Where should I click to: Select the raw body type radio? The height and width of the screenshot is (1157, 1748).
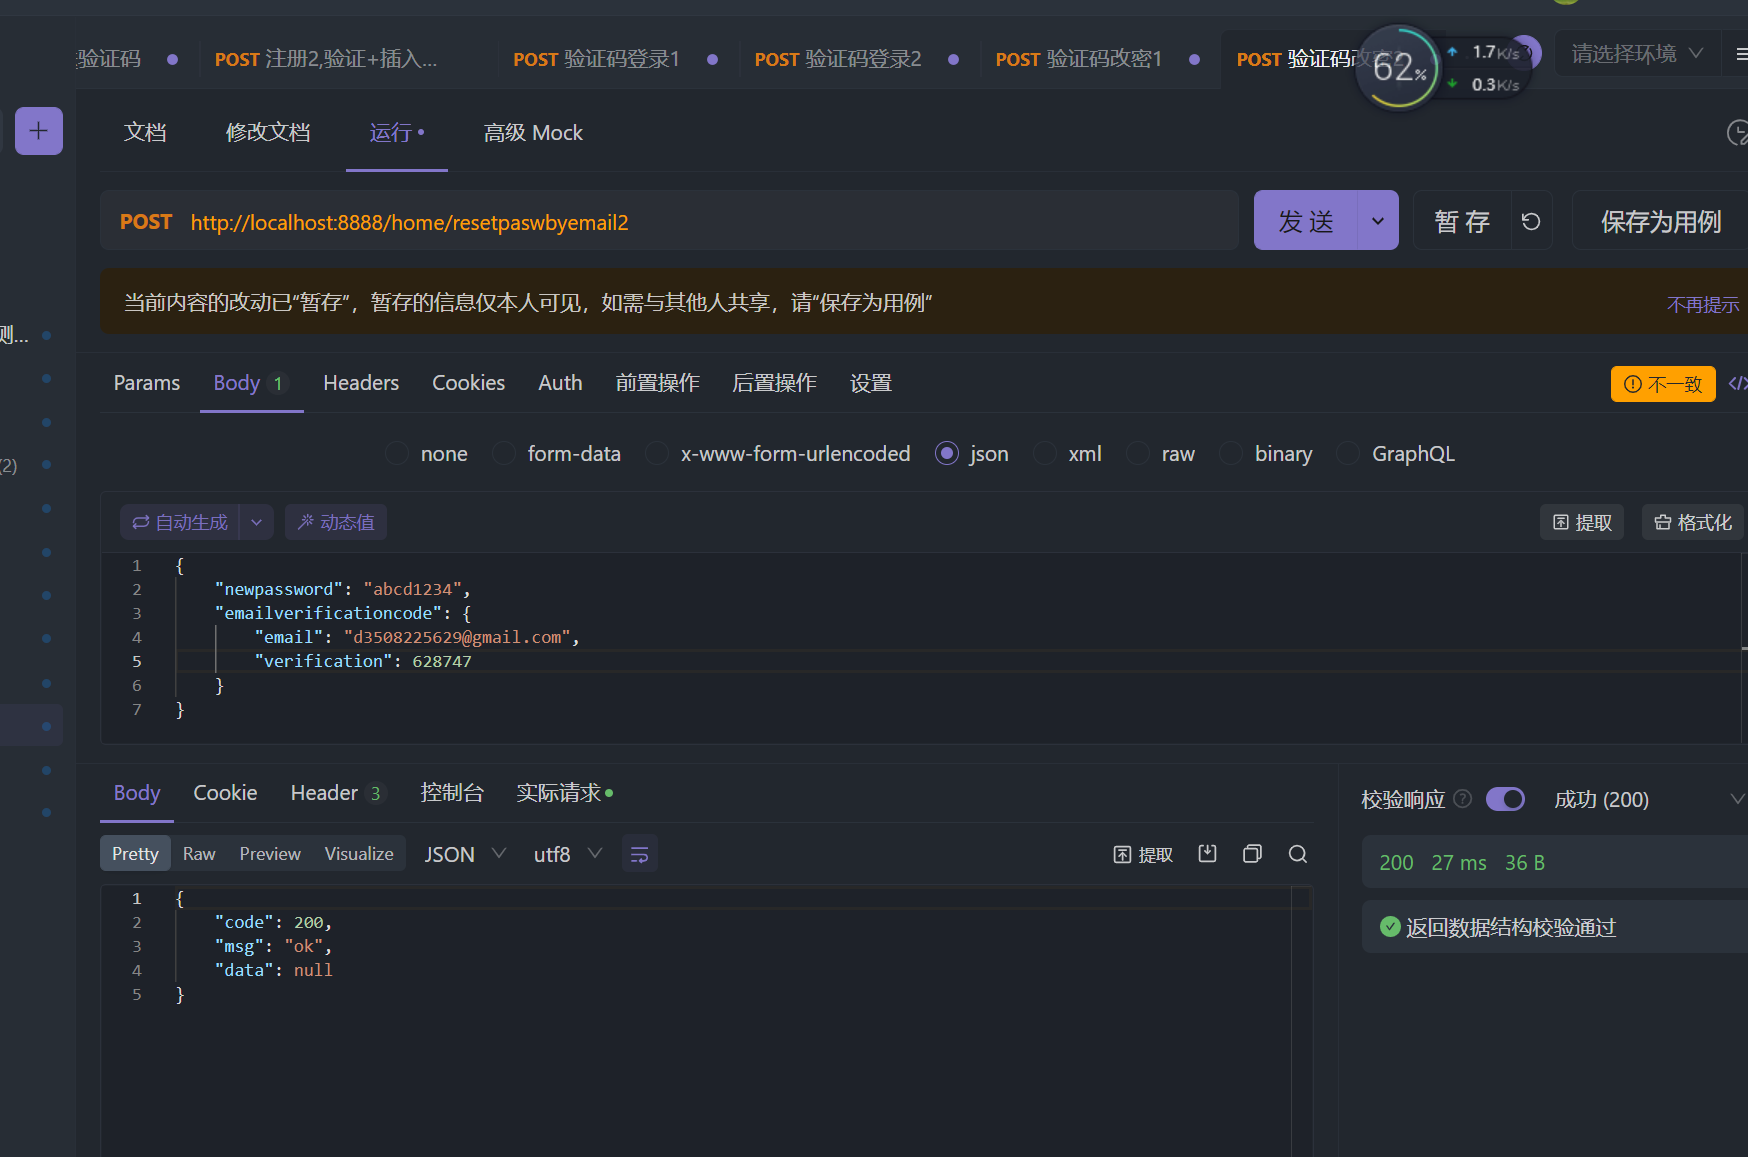1138,454
